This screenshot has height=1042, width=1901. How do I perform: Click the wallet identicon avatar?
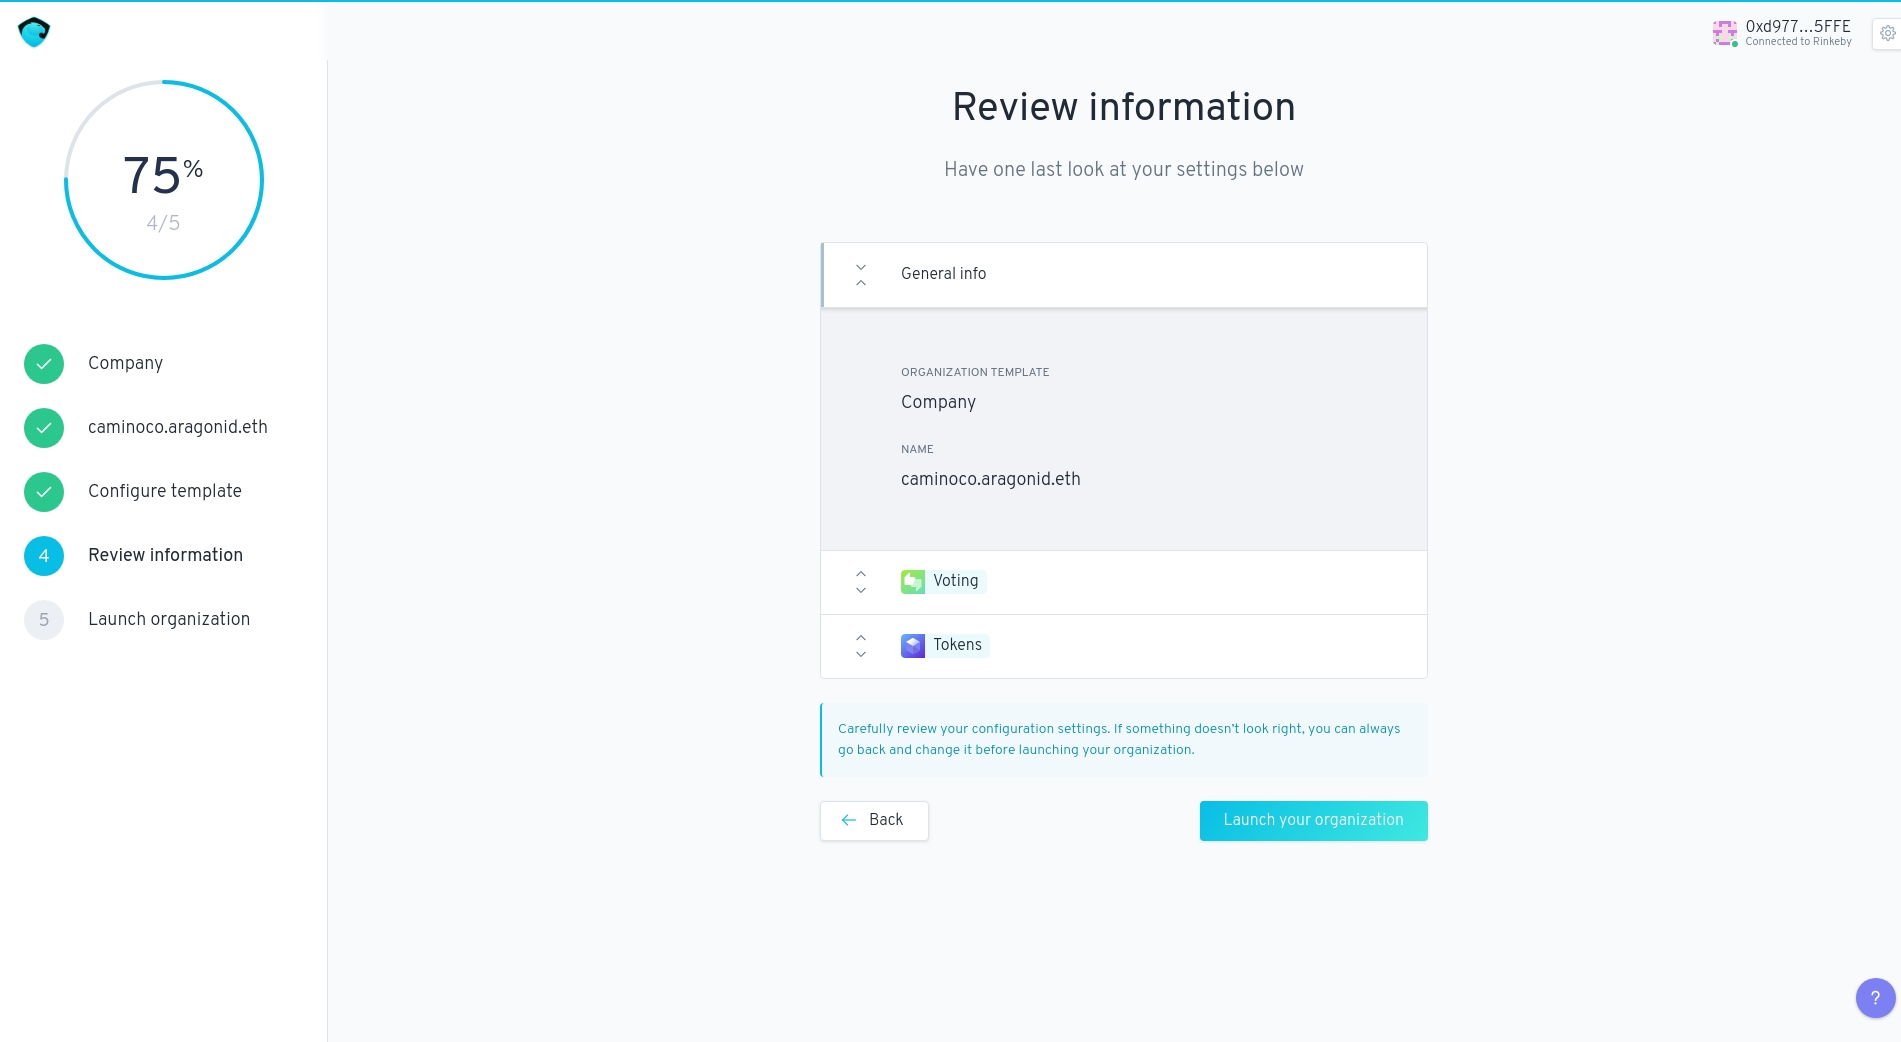[x=1725, y=33]
